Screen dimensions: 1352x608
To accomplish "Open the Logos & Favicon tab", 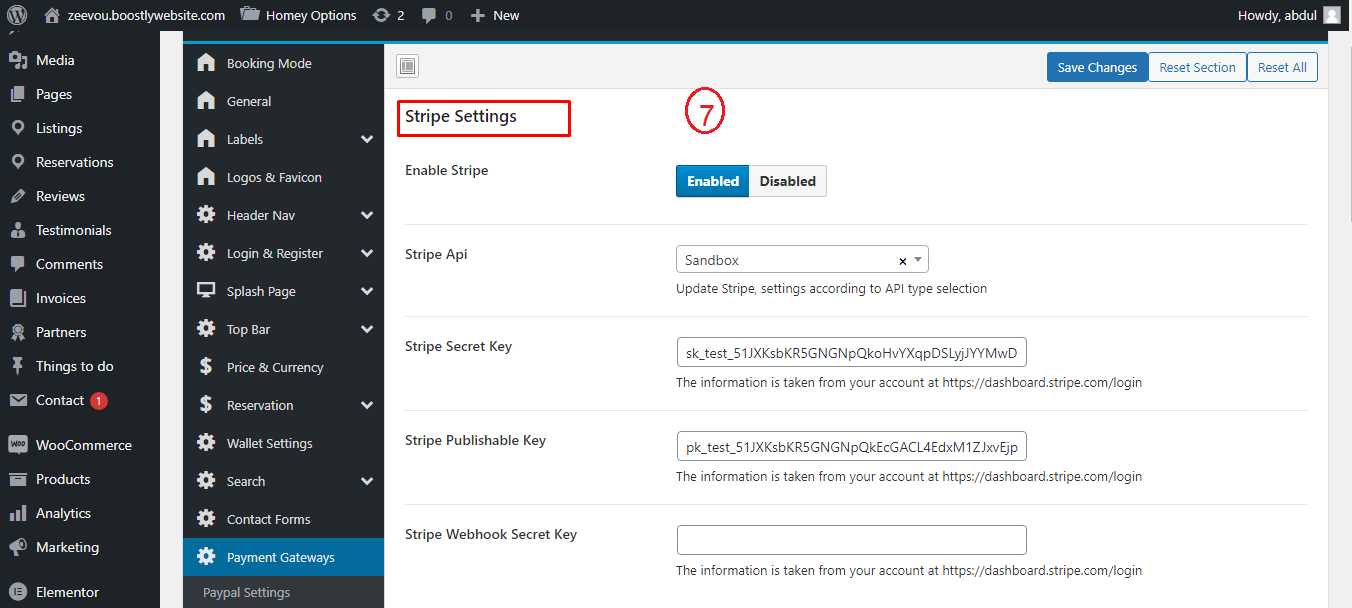I will point(283,177).
